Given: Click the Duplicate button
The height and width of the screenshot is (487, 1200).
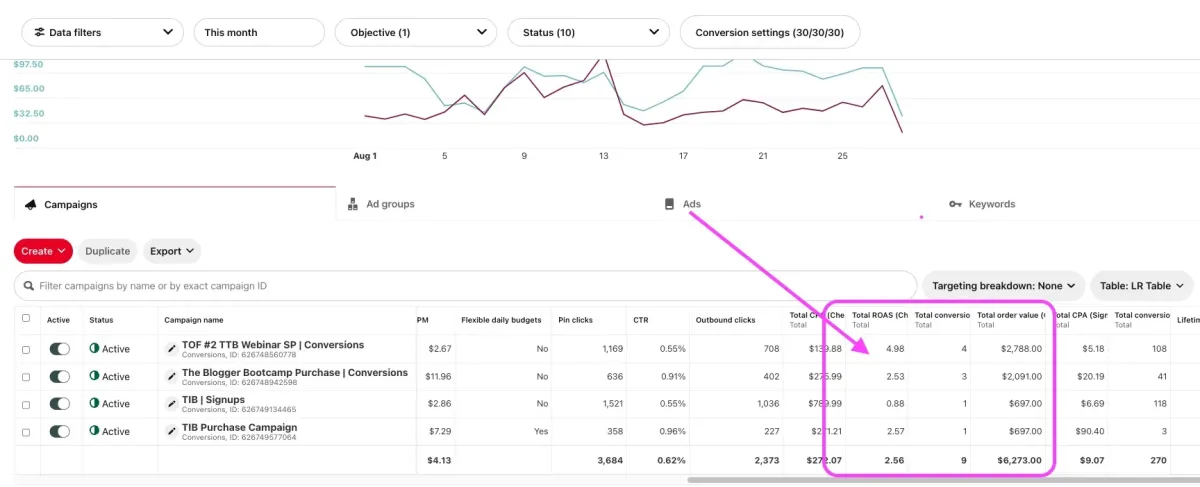Looking at the screenshot, I should click(x=108, y=251).
